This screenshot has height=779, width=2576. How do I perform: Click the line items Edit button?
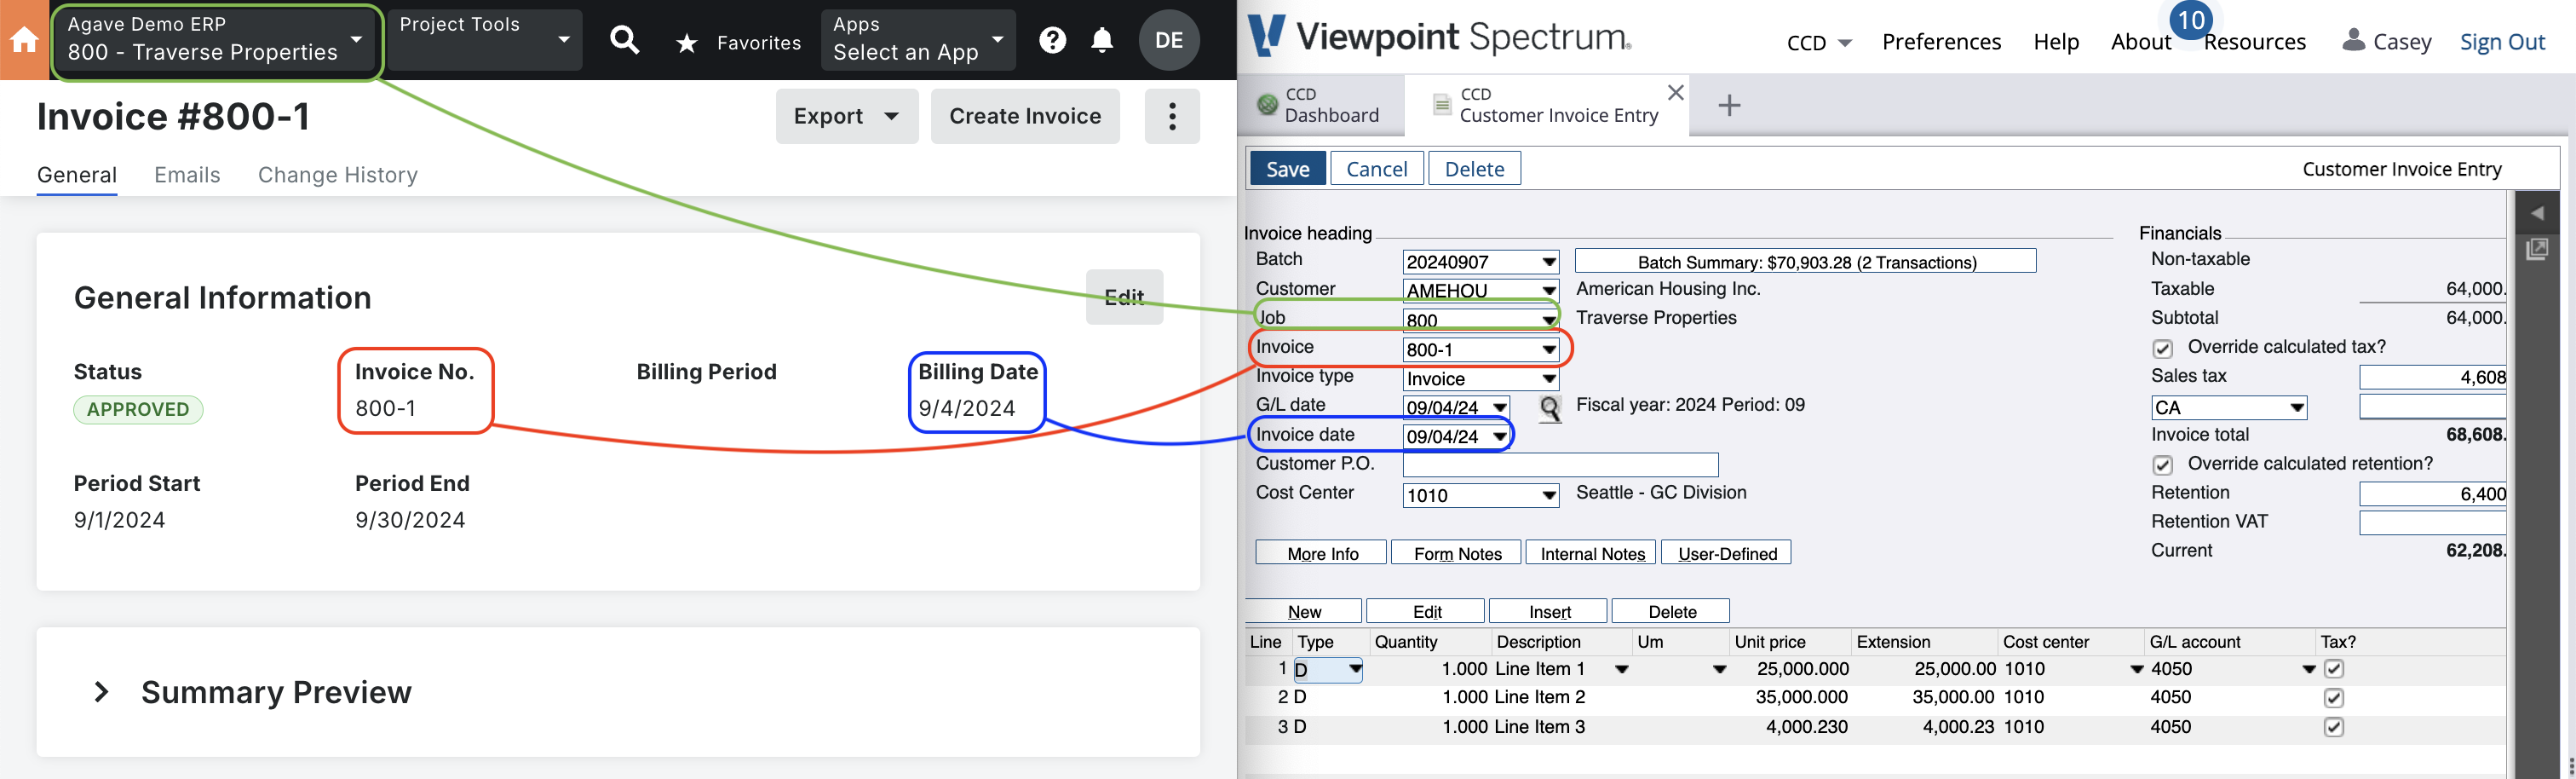point(1426,611)
